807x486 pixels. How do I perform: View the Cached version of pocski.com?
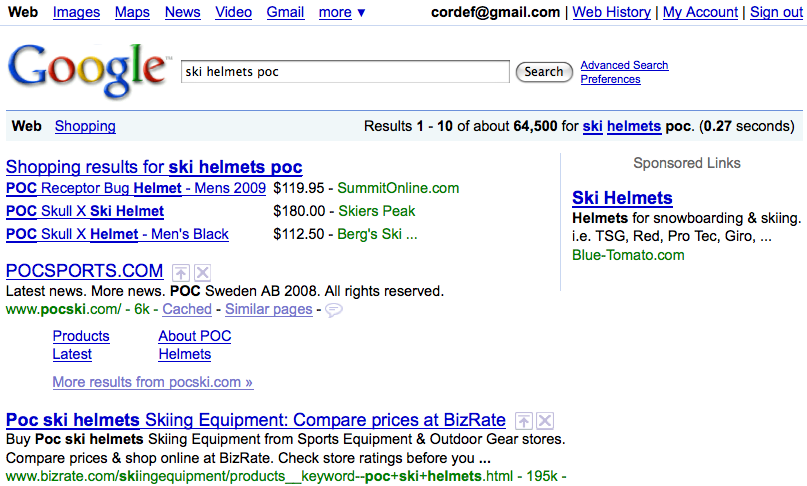pyautogui.click(x=187, y=309)
